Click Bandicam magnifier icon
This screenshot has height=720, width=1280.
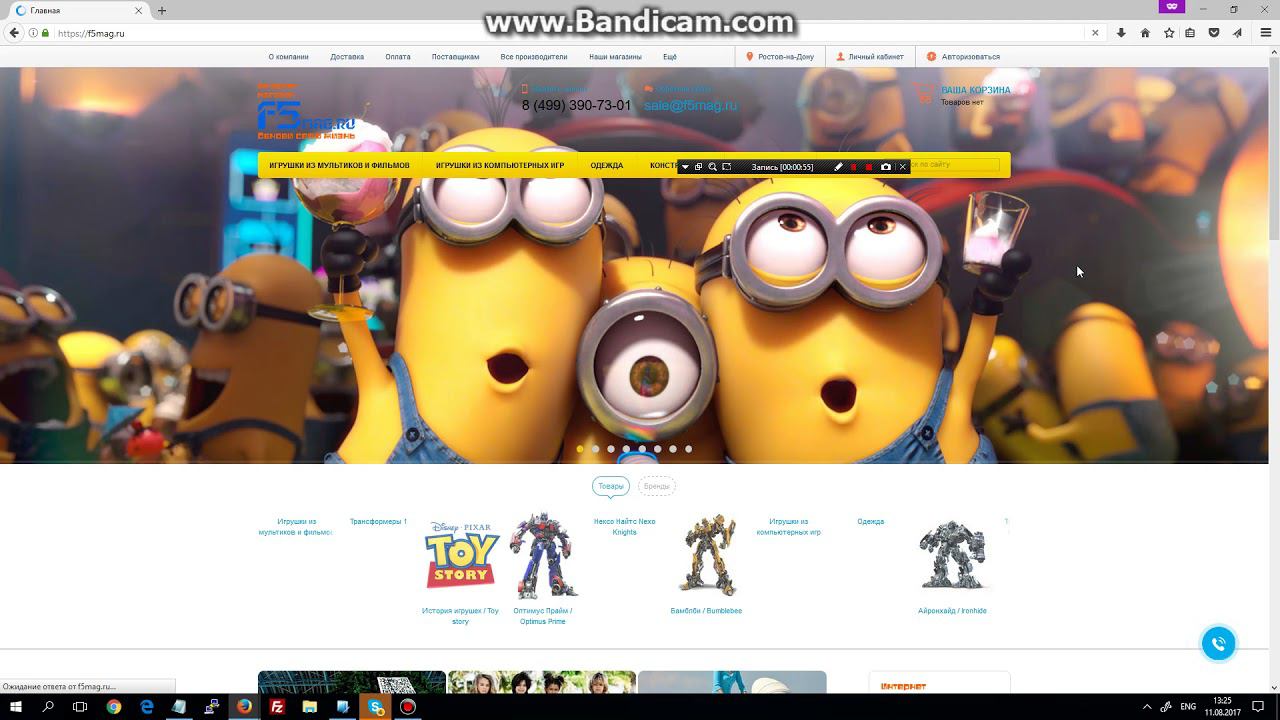[712, 167]
